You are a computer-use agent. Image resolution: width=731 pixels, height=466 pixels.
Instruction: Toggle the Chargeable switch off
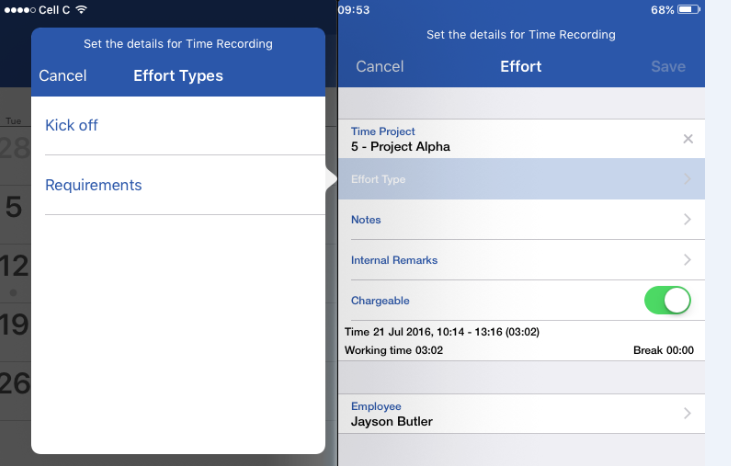point(667,300)
